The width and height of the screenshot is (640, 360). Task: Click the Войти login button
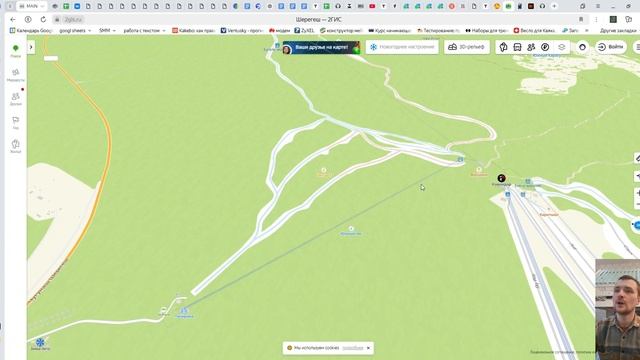[x=610, y=47]
